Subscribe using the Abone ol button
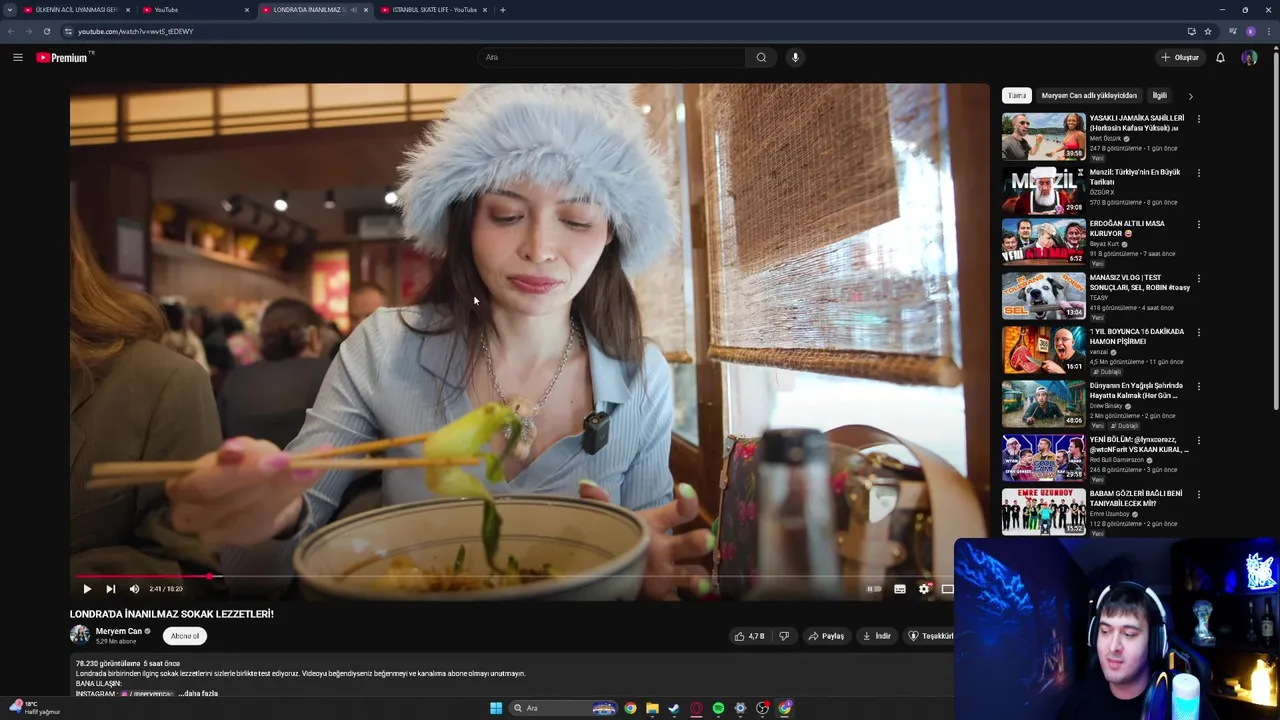The width and height of the screenshot is (1280, 720). [x=184, y=636]
